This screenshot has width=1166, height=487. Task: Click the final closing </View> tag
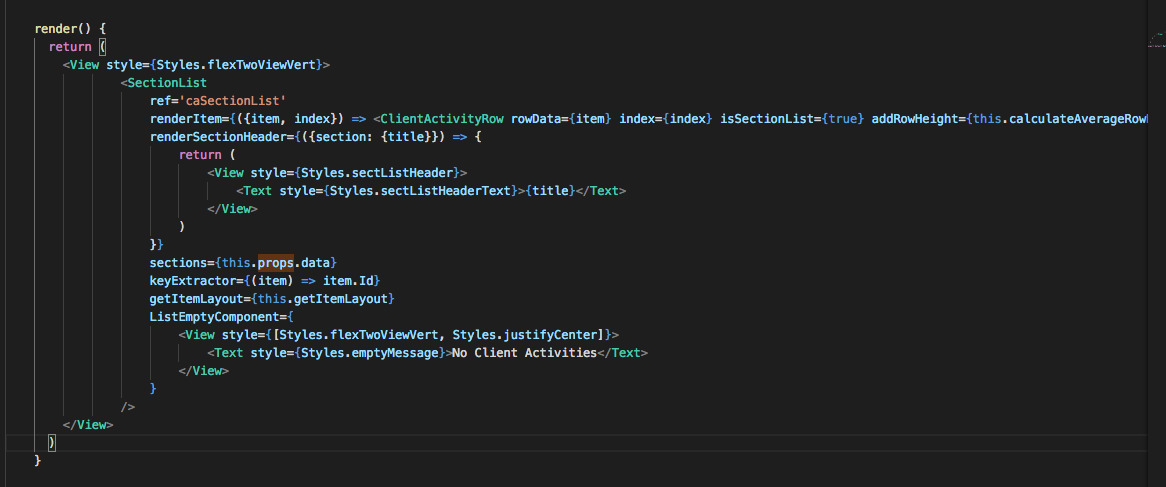[x=88, y=425]
